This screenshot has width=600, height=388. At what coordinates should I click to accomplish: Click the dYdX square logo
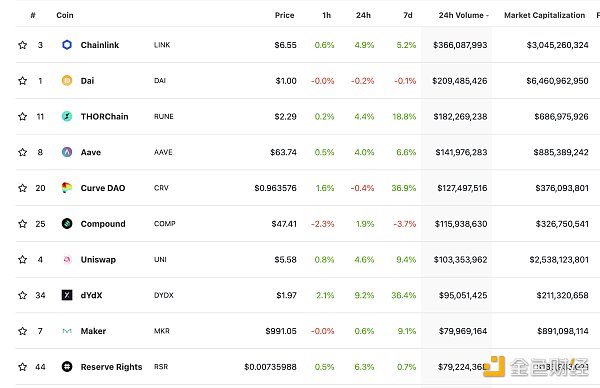pos(67,295)
